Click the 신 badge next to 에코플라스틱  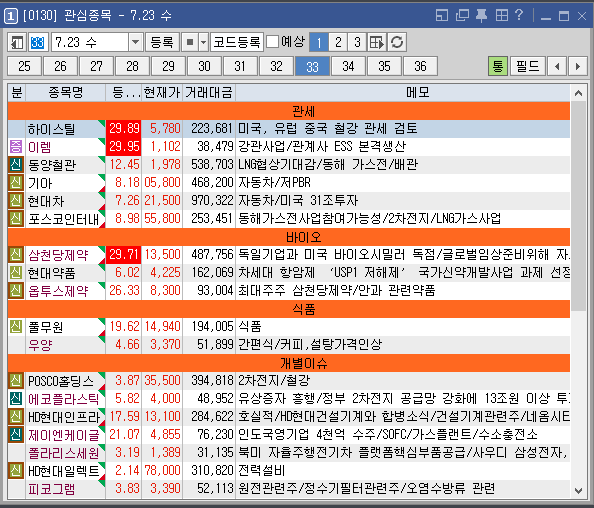coord(16,399)
